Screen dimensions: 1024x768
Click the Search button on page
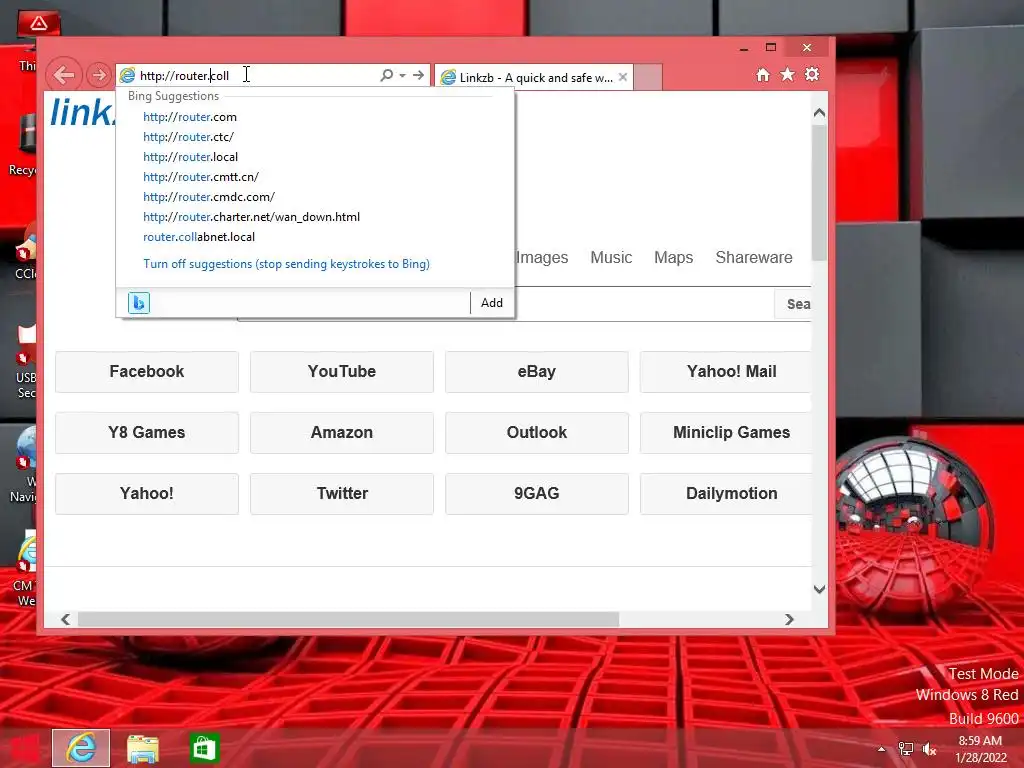point(793,304)
